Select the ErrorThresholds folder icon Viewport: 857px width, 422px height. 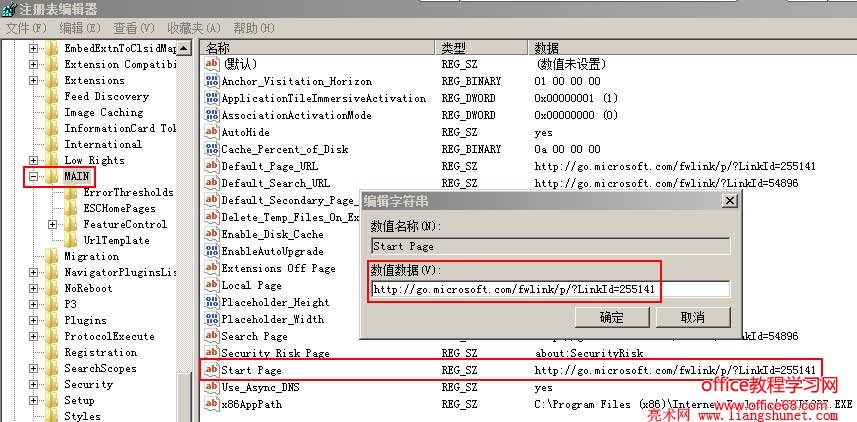point(71,192)
